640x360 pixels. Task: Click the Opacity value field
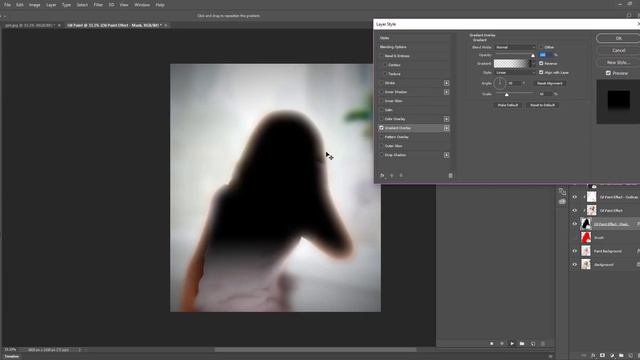point(545,55)
